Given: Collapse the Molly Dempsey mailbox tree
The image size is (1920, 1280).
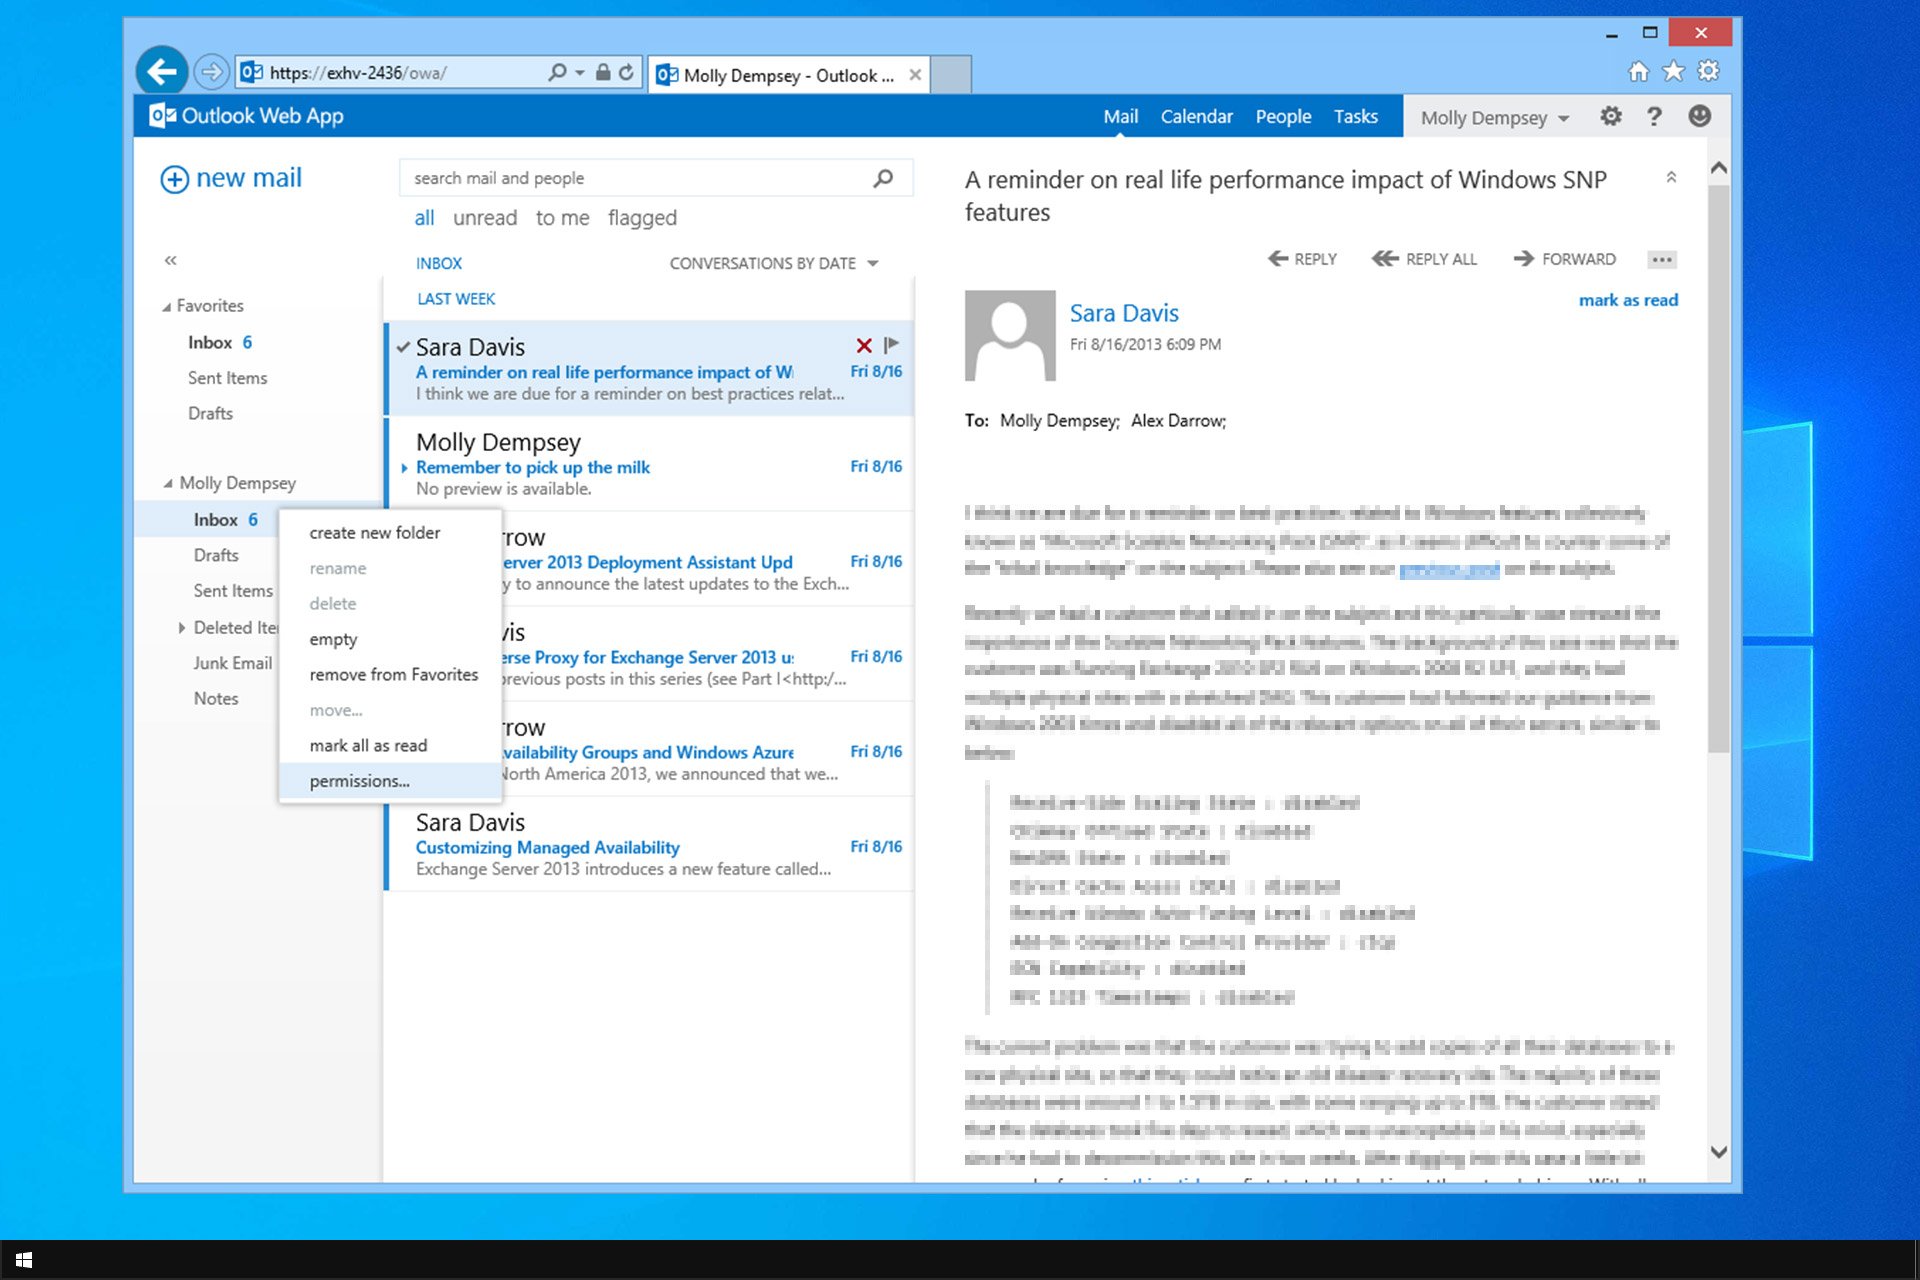Looking at the screenshot, I should click(x=168, y=484).
